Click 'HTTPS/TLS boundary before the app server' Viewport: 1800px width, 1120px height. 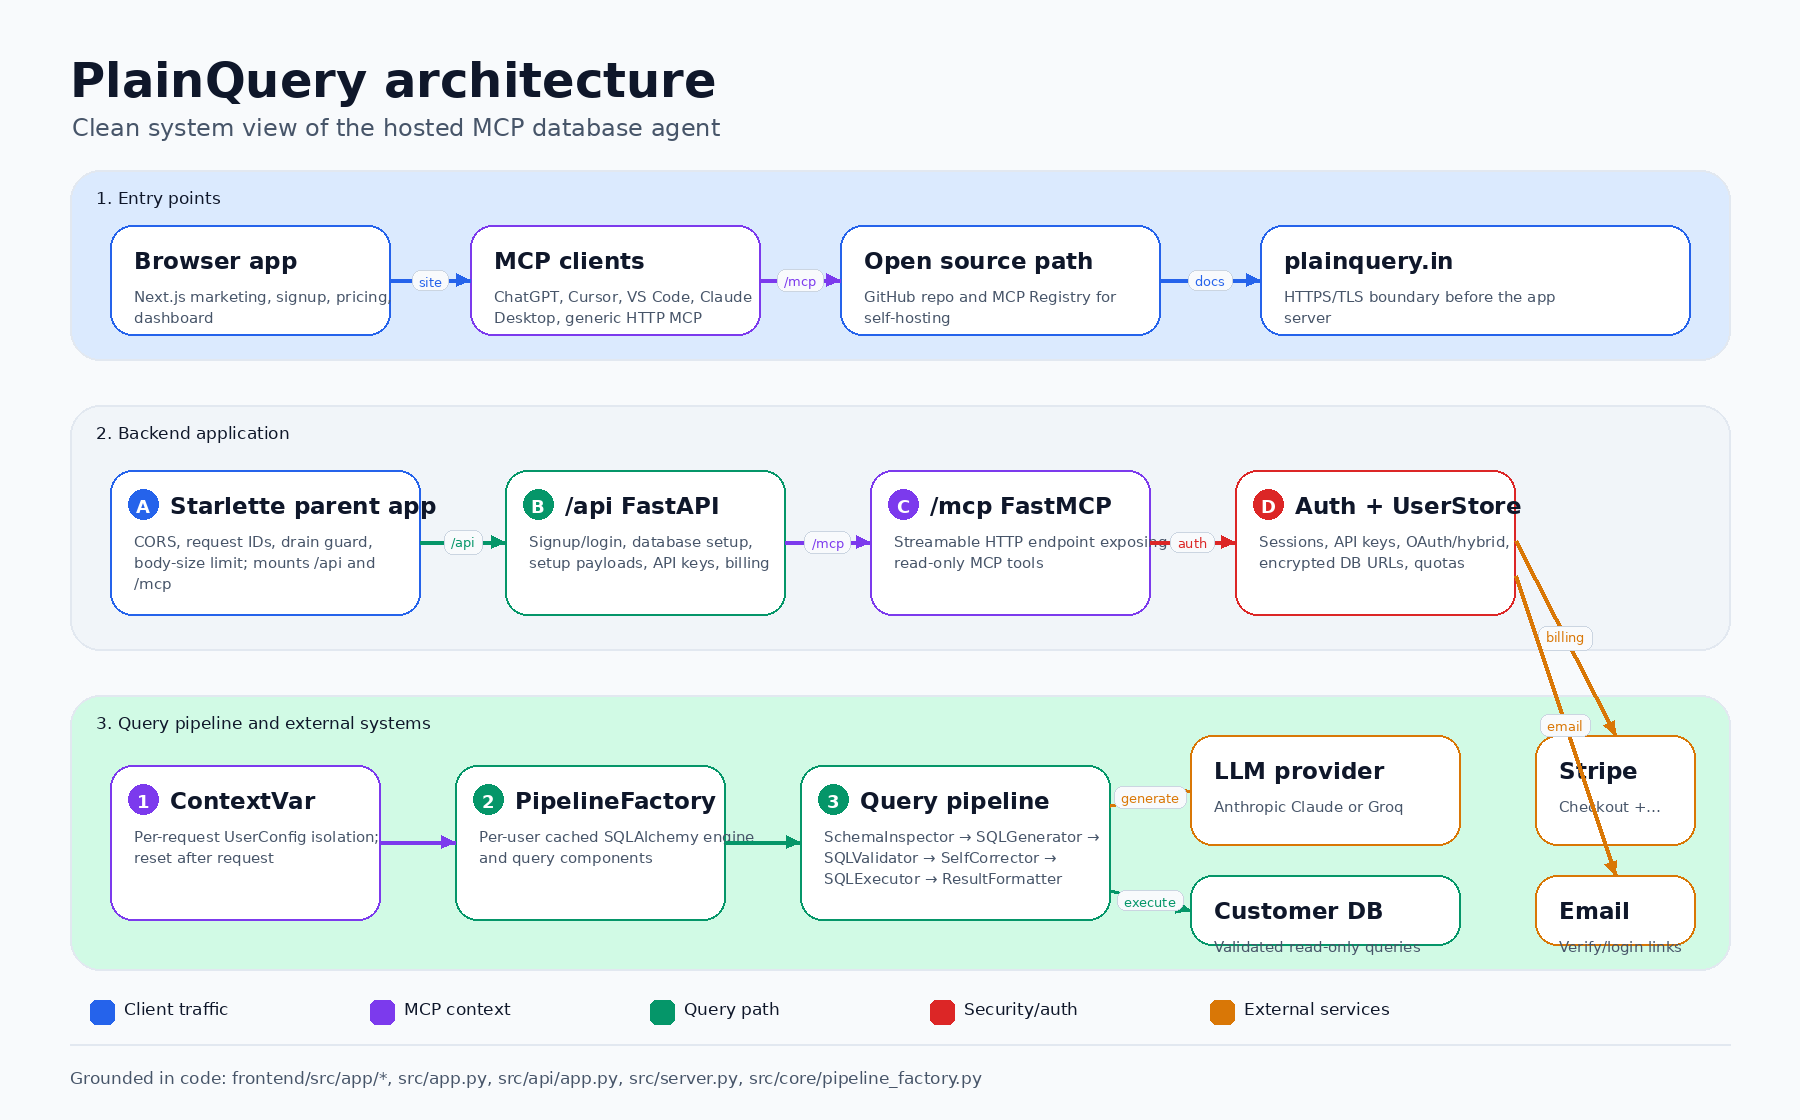(1419, 307)
